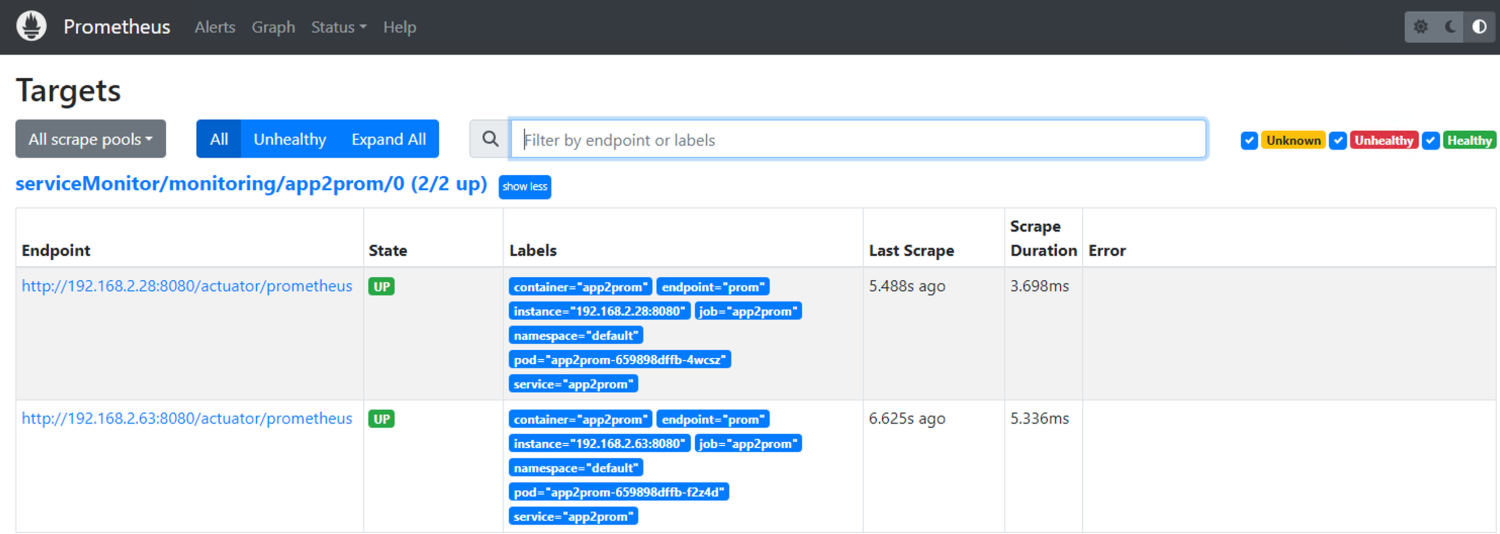Toggle the Healthy state checkbox

[1431, 141]
